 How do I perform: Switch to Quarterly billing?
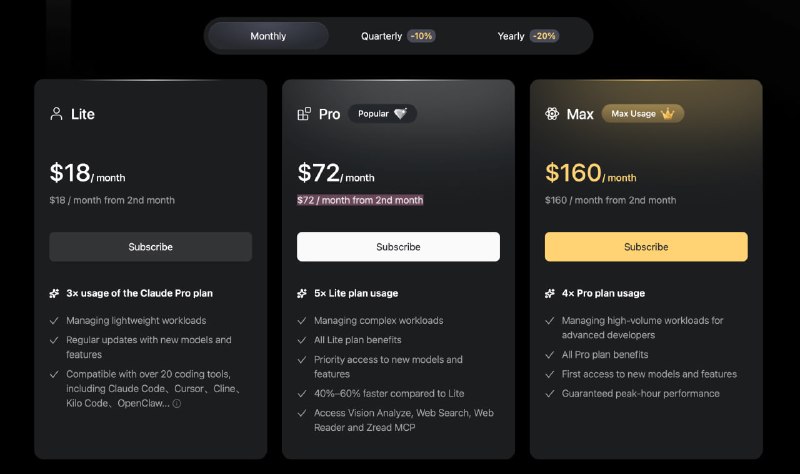[382, 36]
